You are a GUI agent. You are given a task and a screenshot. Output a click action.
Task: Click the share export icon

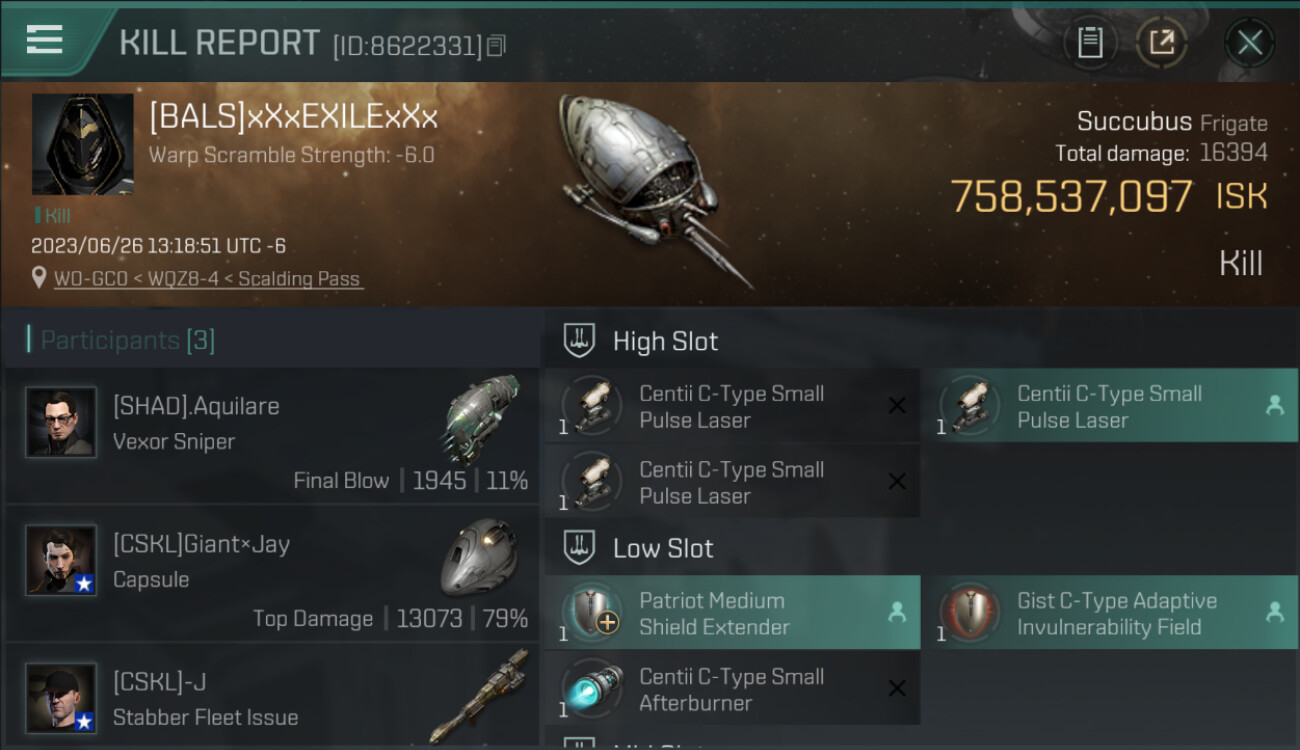1161,42
